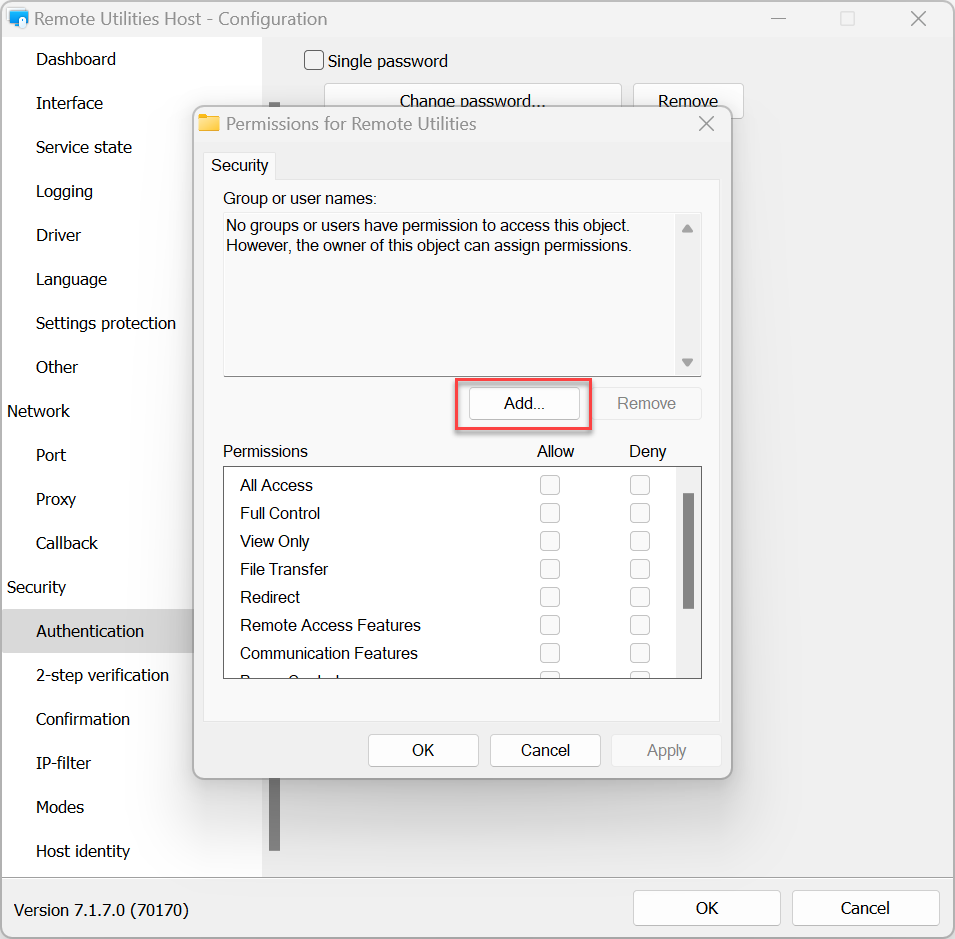Check Allow for All Access permission
The width and height of the screenshot is (955, 939).
pyautogui.click(x=550, y=485)
